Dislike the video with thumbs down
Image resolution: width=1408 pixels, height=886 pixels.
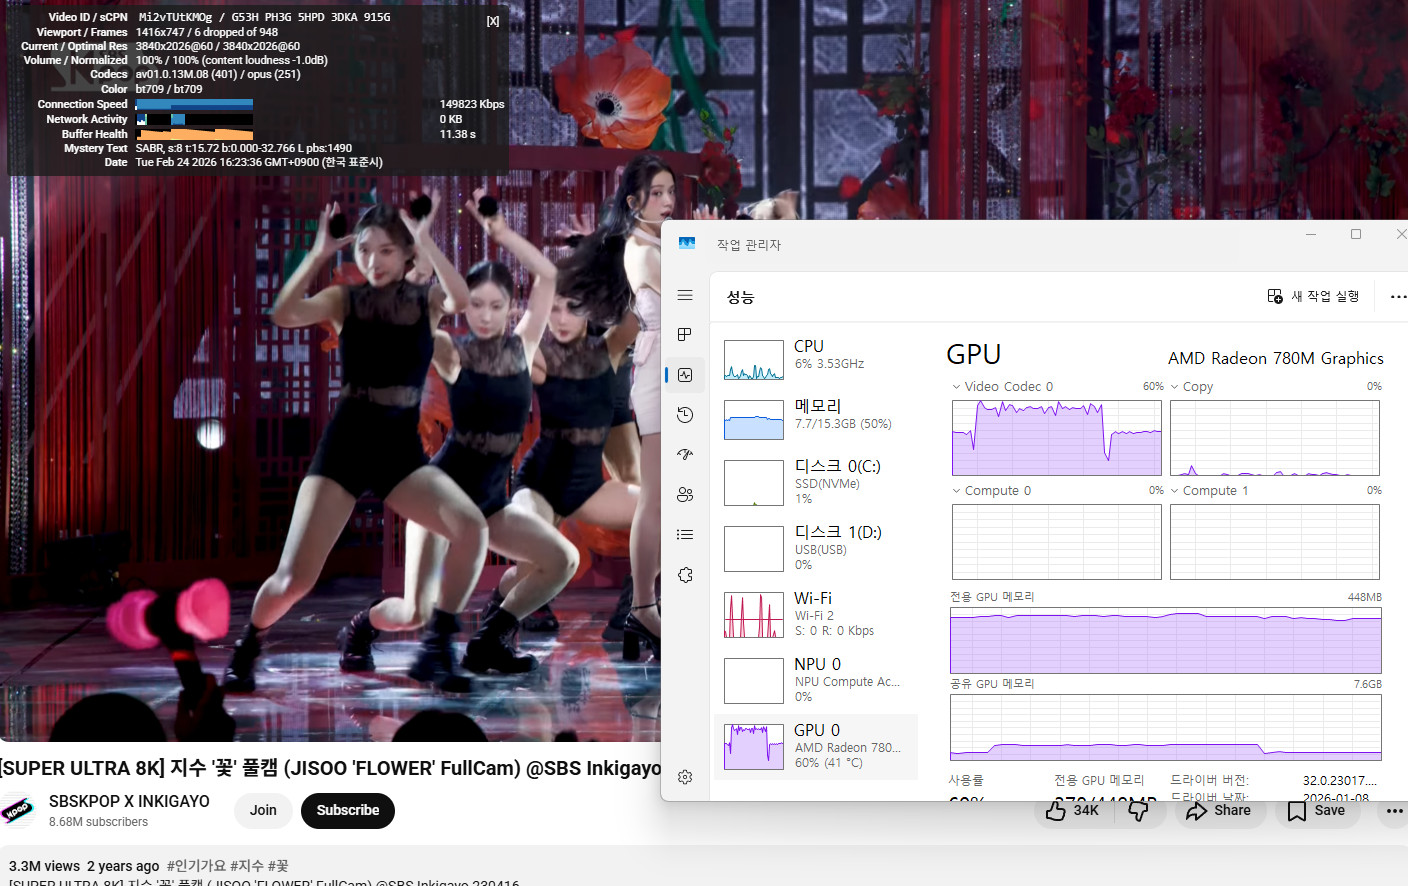tap(1138, 810)
